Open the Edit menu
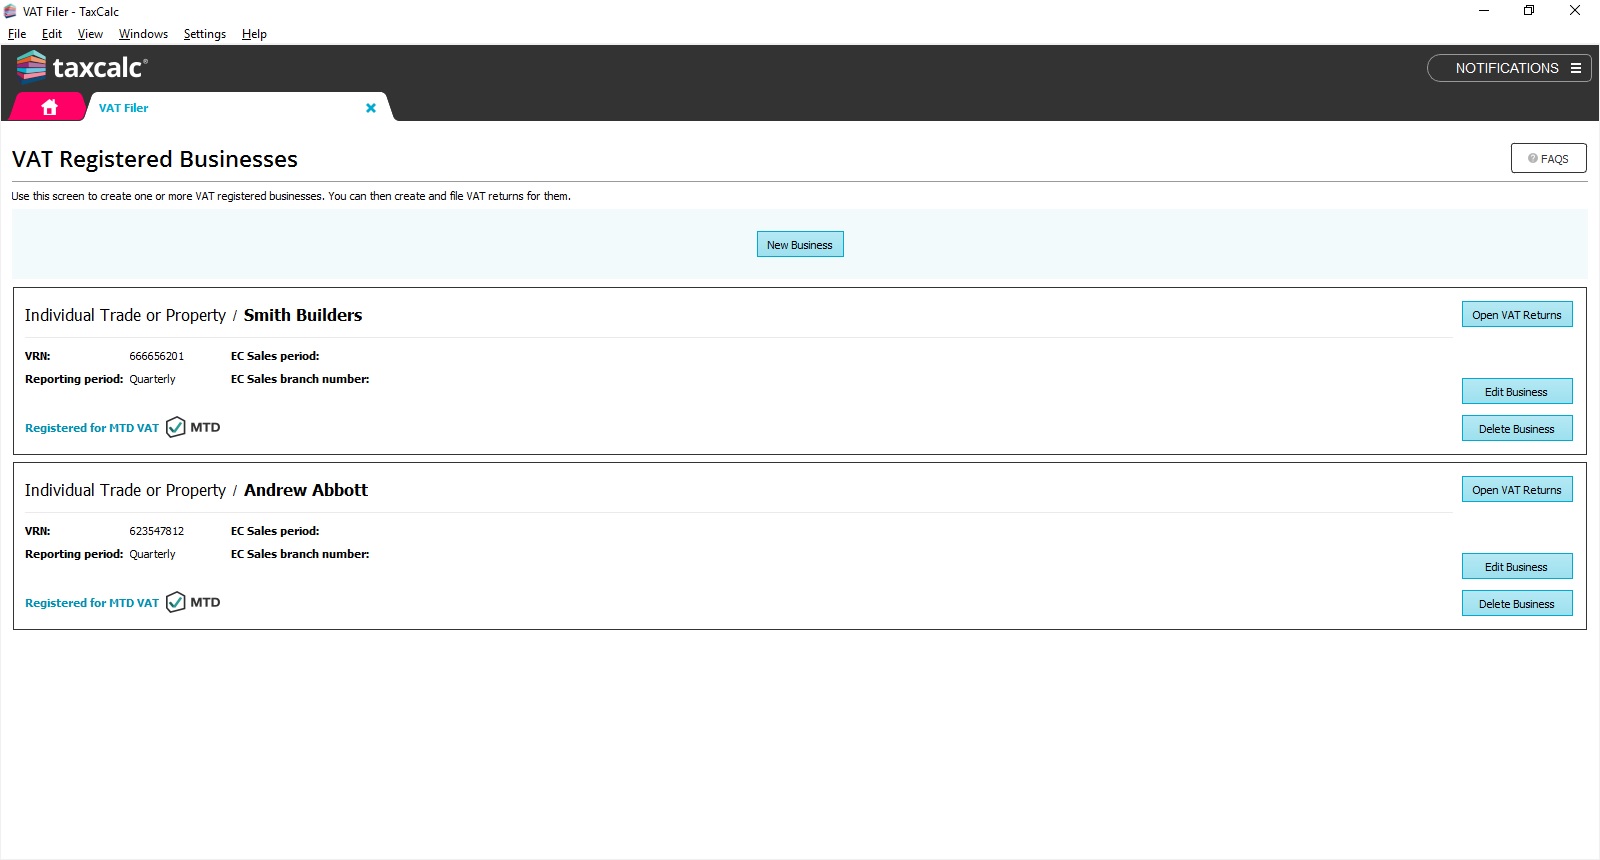The image size is (1600, 860). tap(52, 34)
